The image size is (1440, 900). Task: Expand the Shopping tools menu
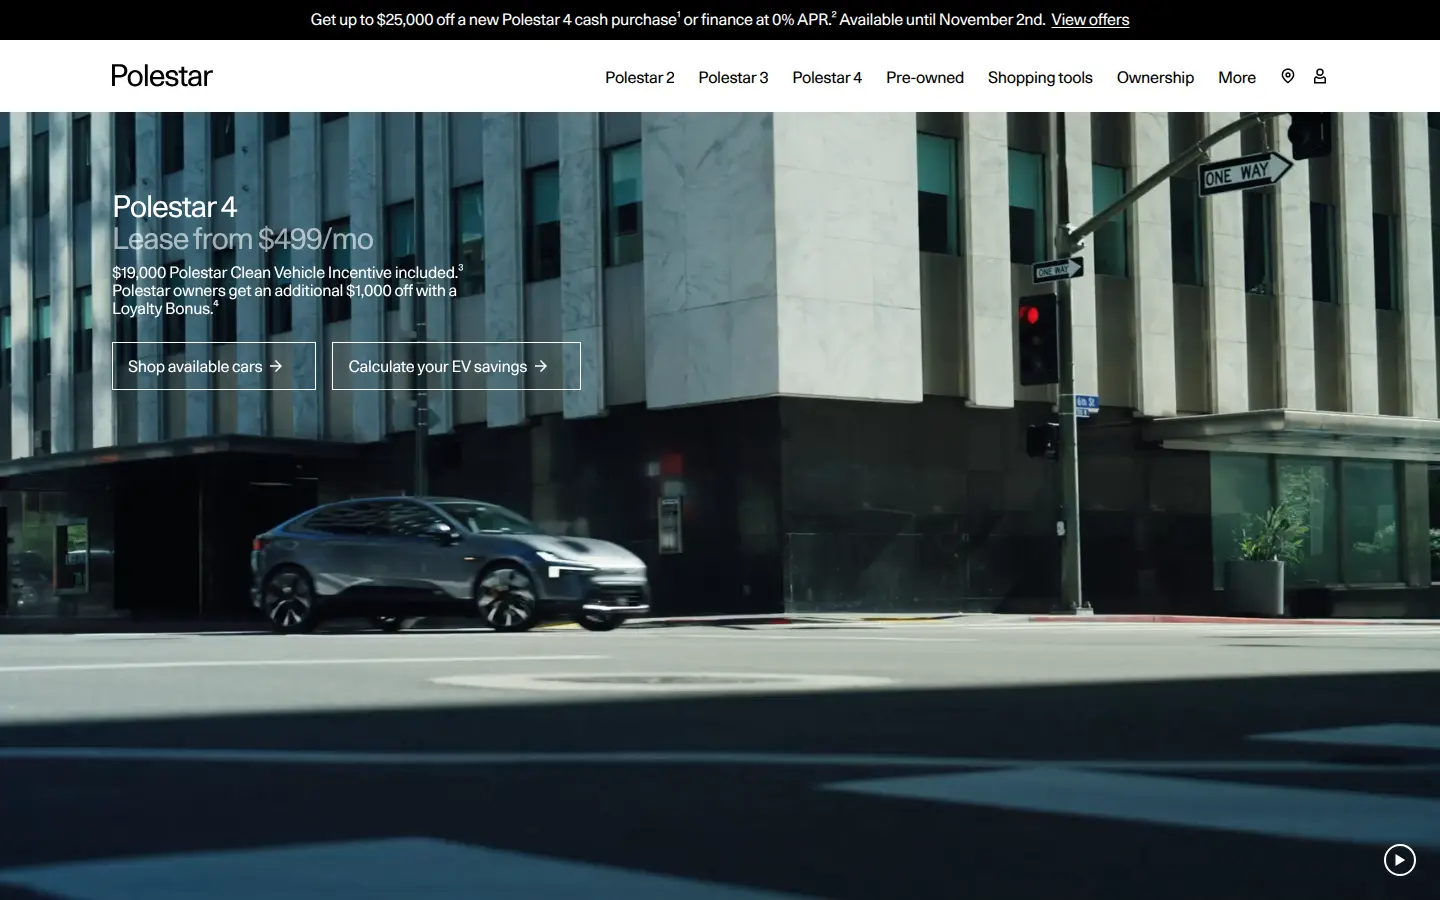1040,78
